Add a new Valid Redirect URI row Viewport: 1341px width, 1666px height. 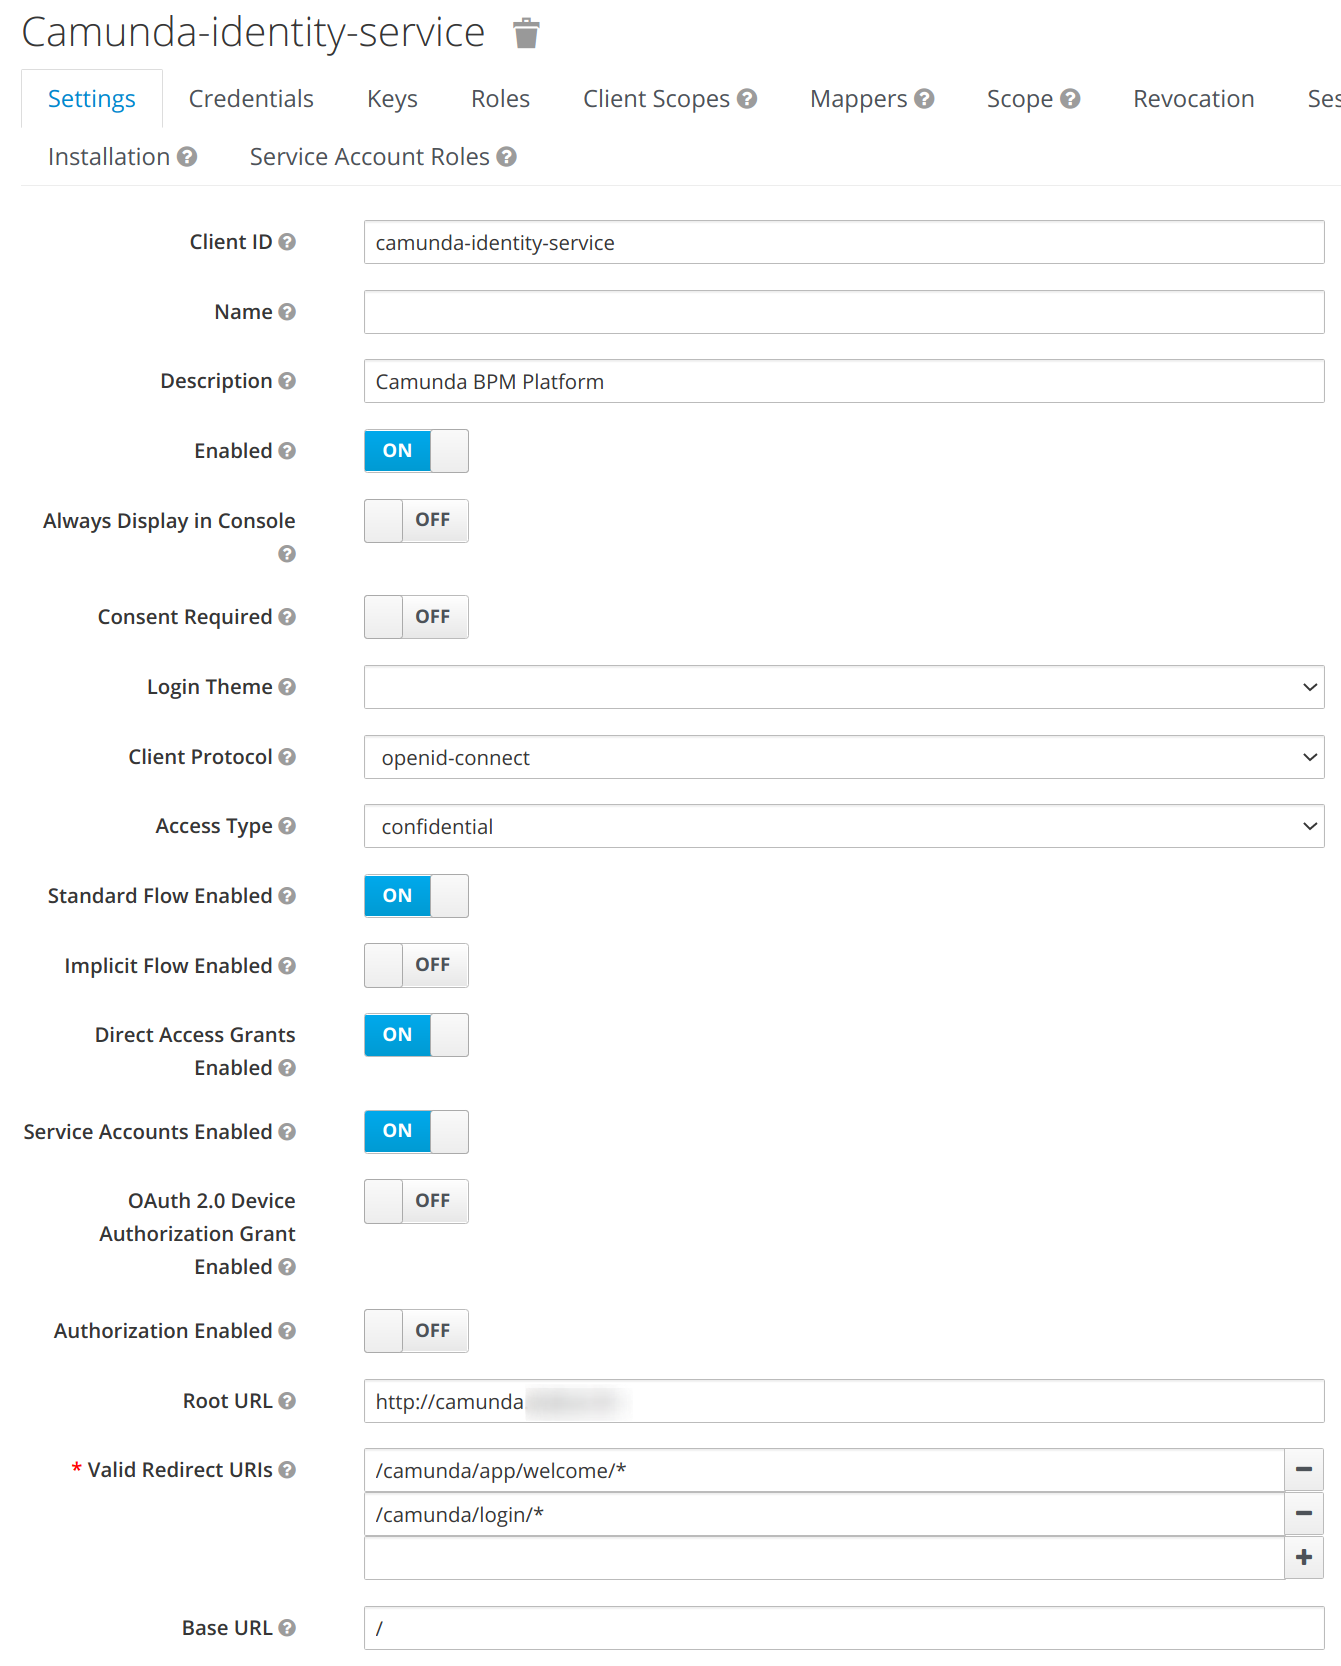[x=1304, y=1557]
